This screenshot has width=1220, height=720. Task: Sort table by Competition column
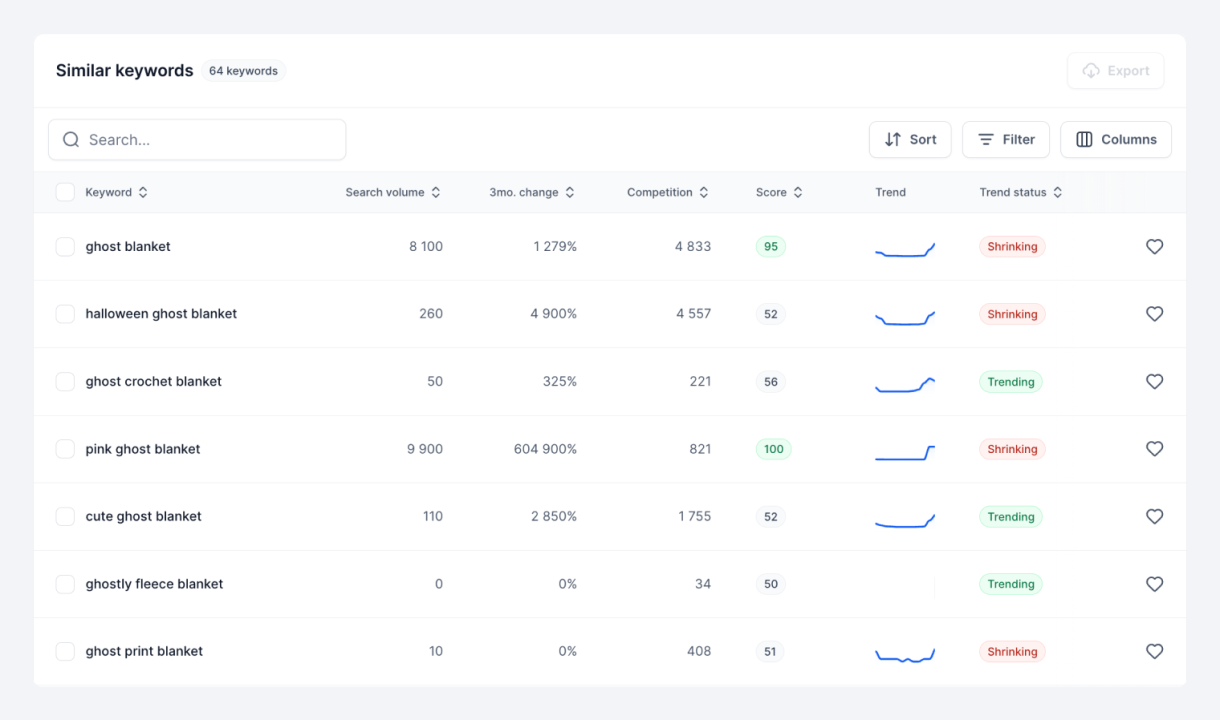click(x=667, y=192)
